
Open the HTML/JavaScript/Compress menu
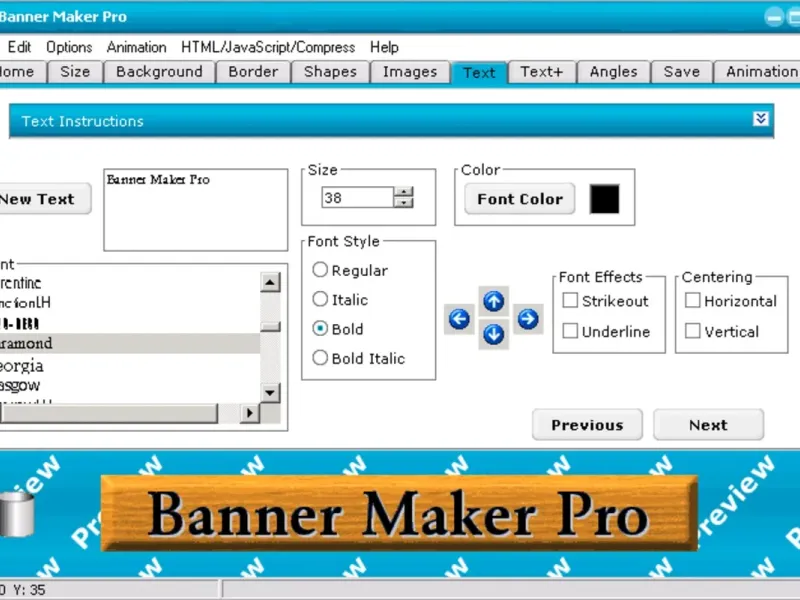[268, 47]
